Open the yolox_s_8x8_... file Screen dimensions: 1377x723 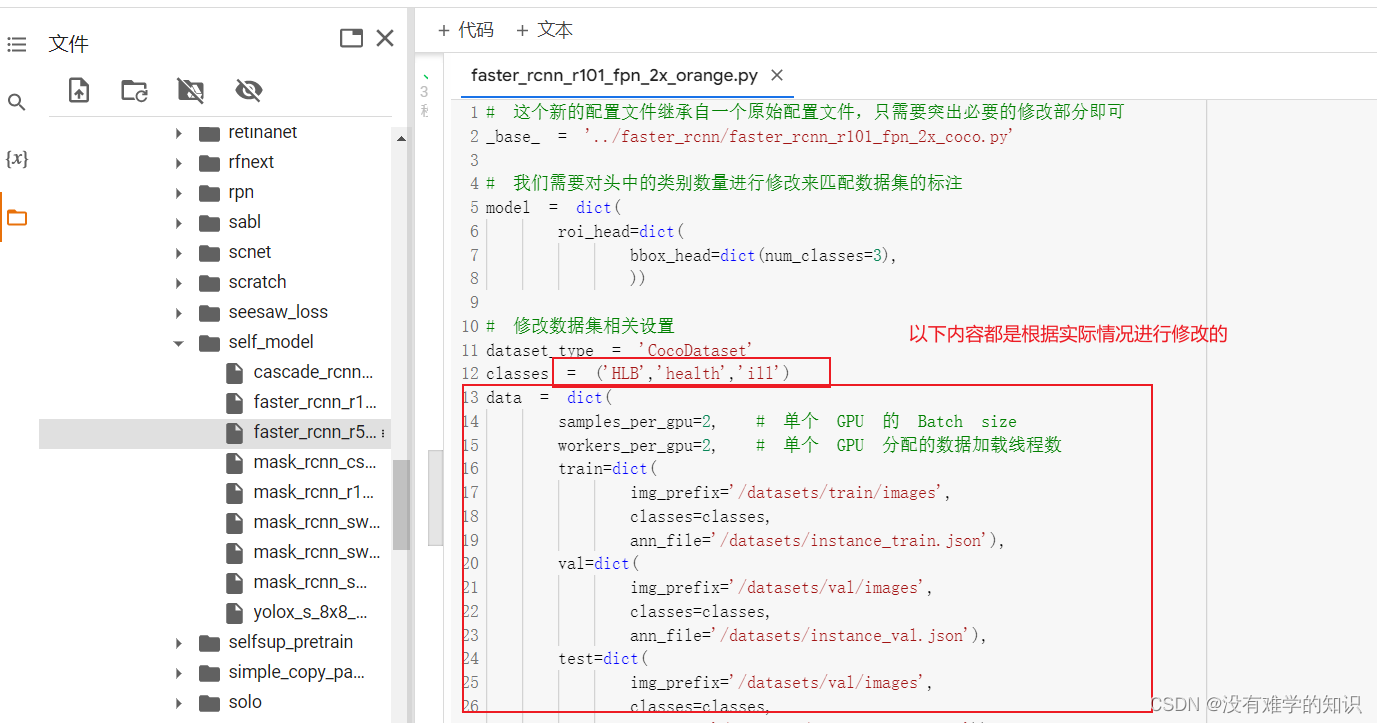pos(310,612)
